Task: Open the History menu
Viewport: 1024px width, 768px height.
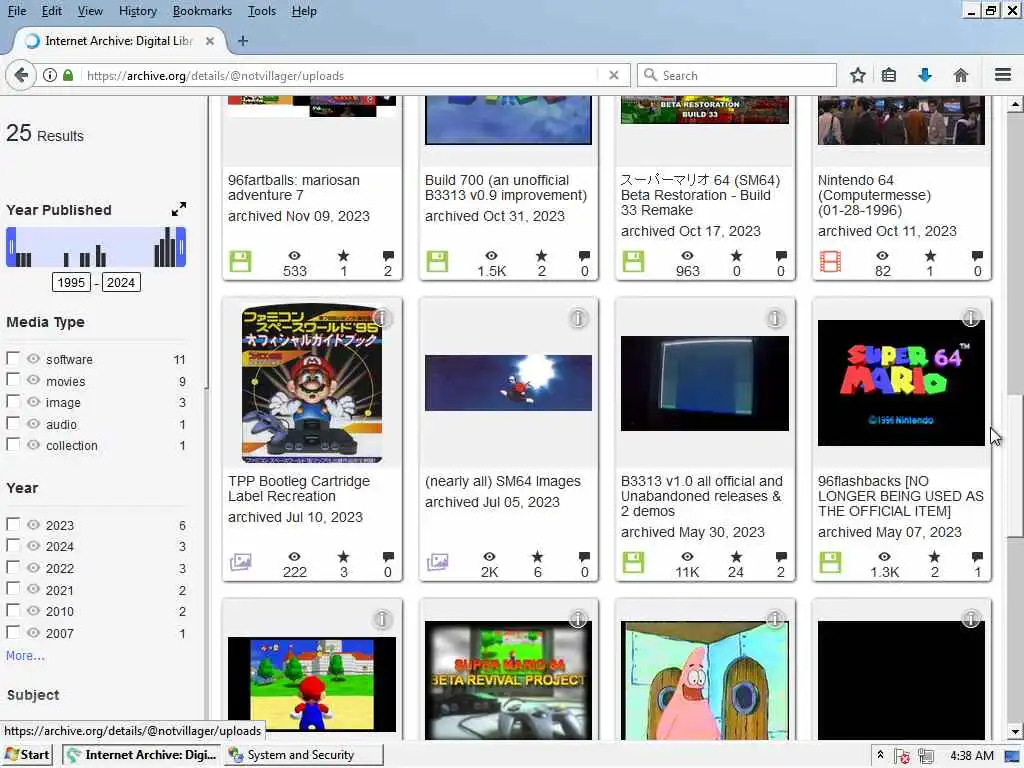Action: (138, 11)
